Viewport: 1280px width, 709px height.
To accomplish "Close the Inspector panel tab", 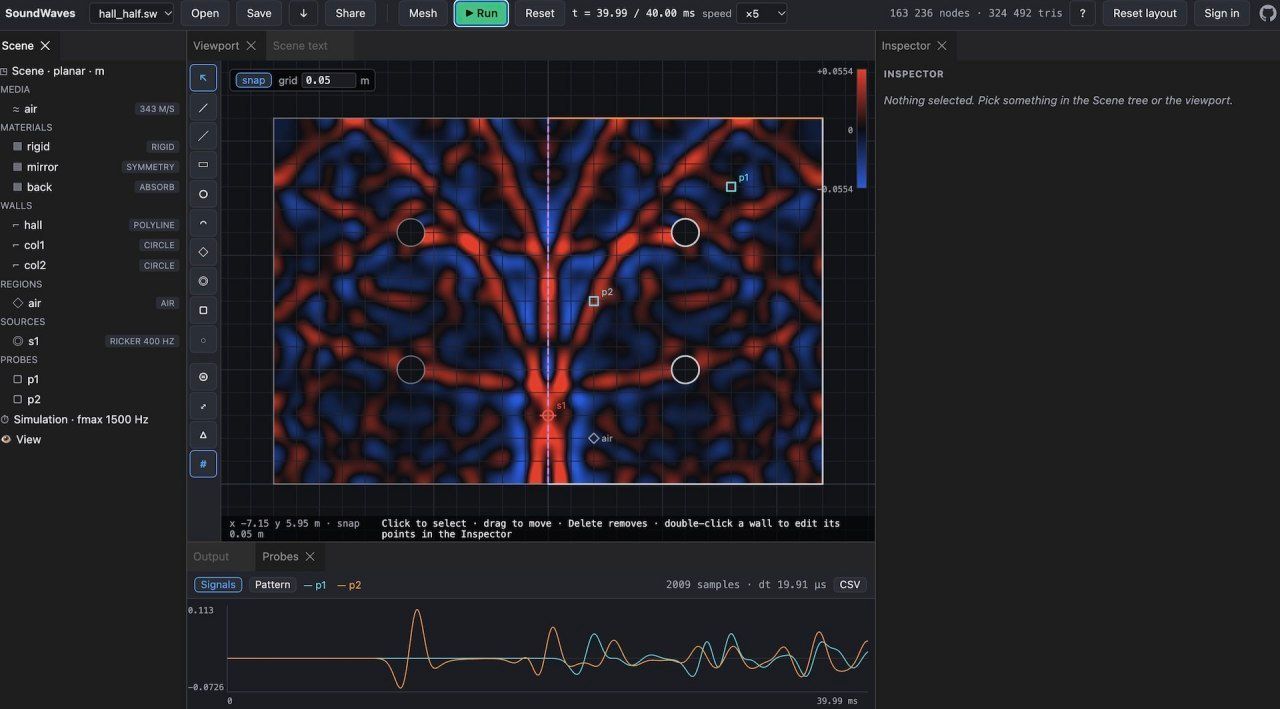I will [942, 46].
